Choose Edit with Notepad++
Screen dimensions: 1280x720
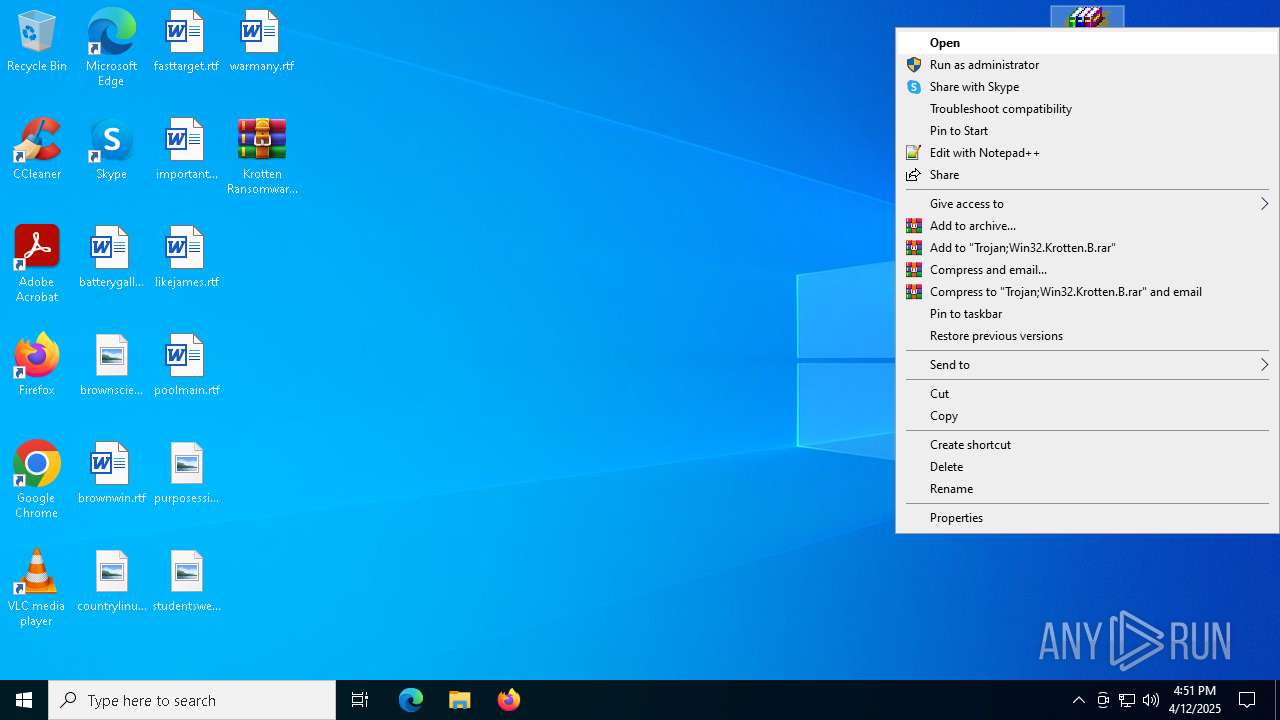coord(1087,153)
